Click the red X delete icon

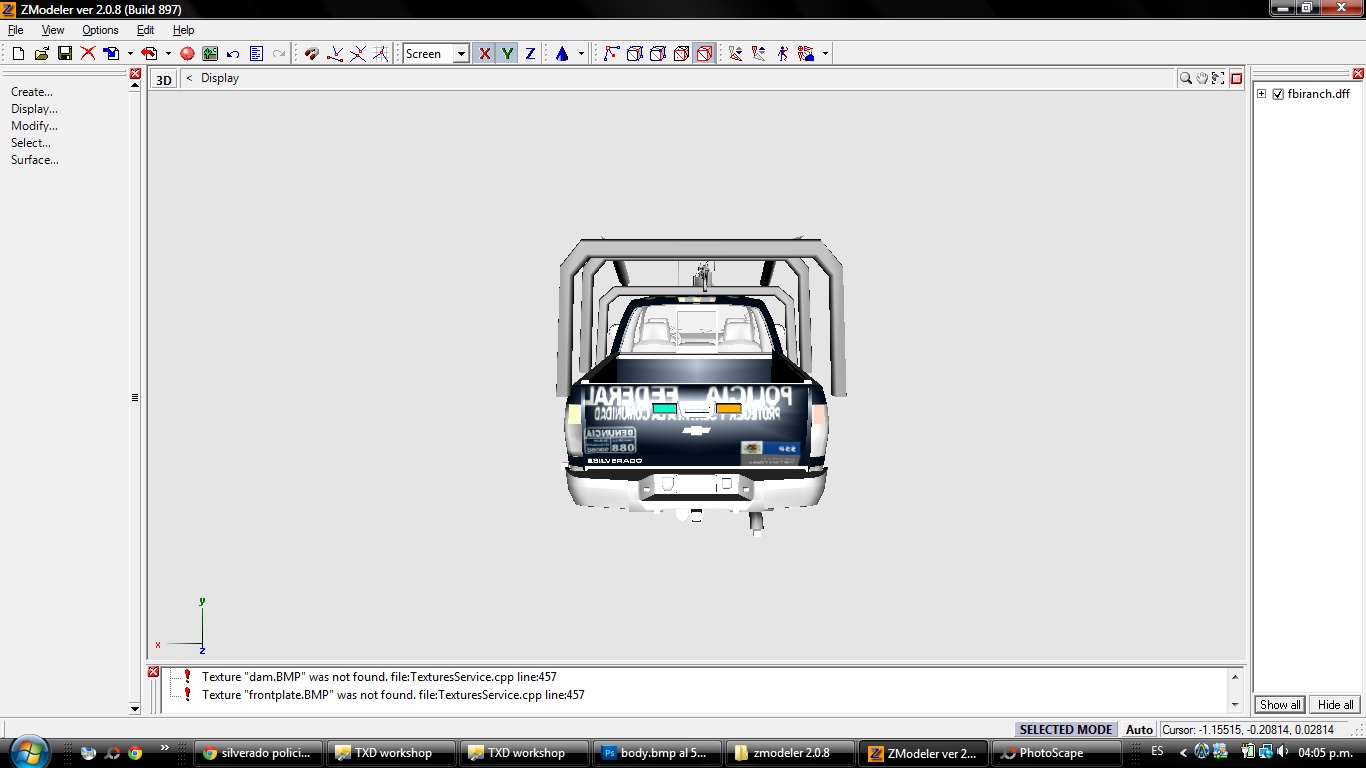(x=88, y=54)
